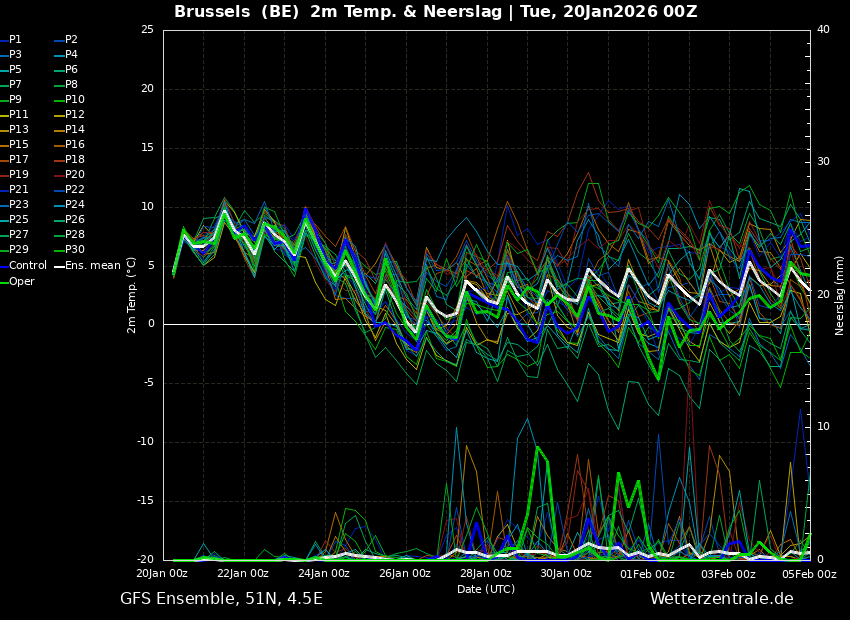
Task: Click the P1 legend entry
Action: pyautogui.click(x=11, y=40)
